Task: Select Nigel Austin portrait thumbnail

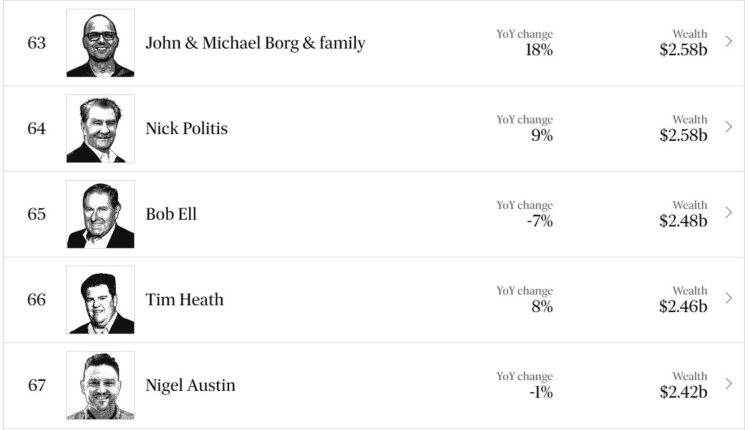Action: click(100, 385)
